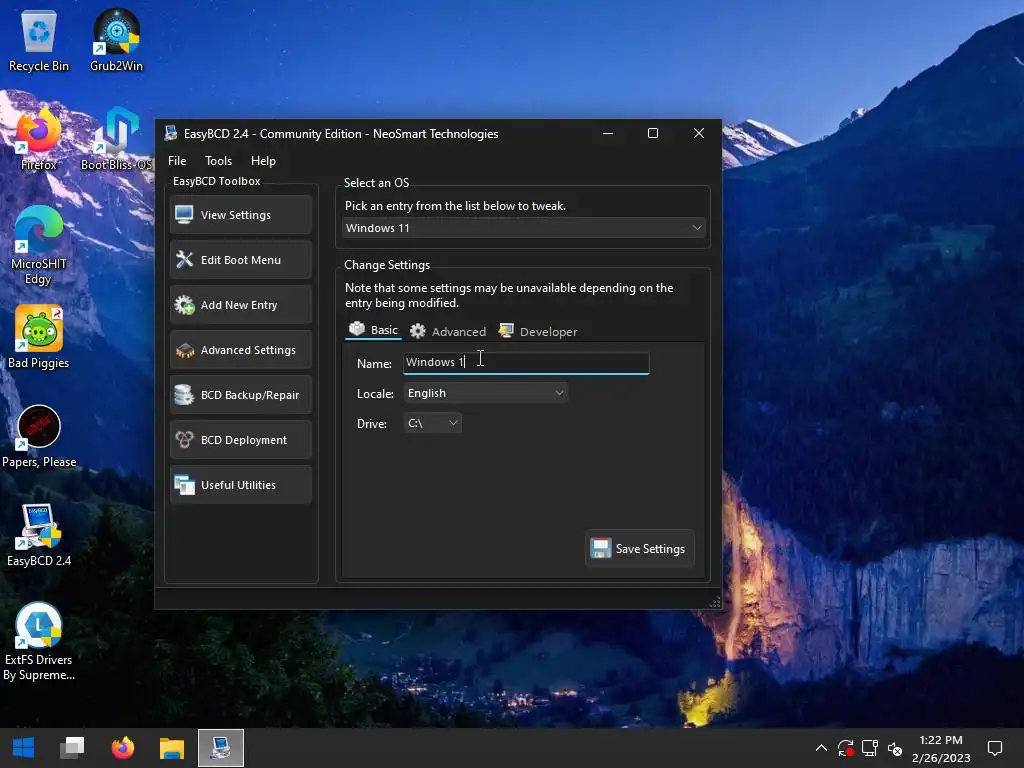1024x768 pixels.
Task: Open the Windows Start button
Action: (24, 748)
